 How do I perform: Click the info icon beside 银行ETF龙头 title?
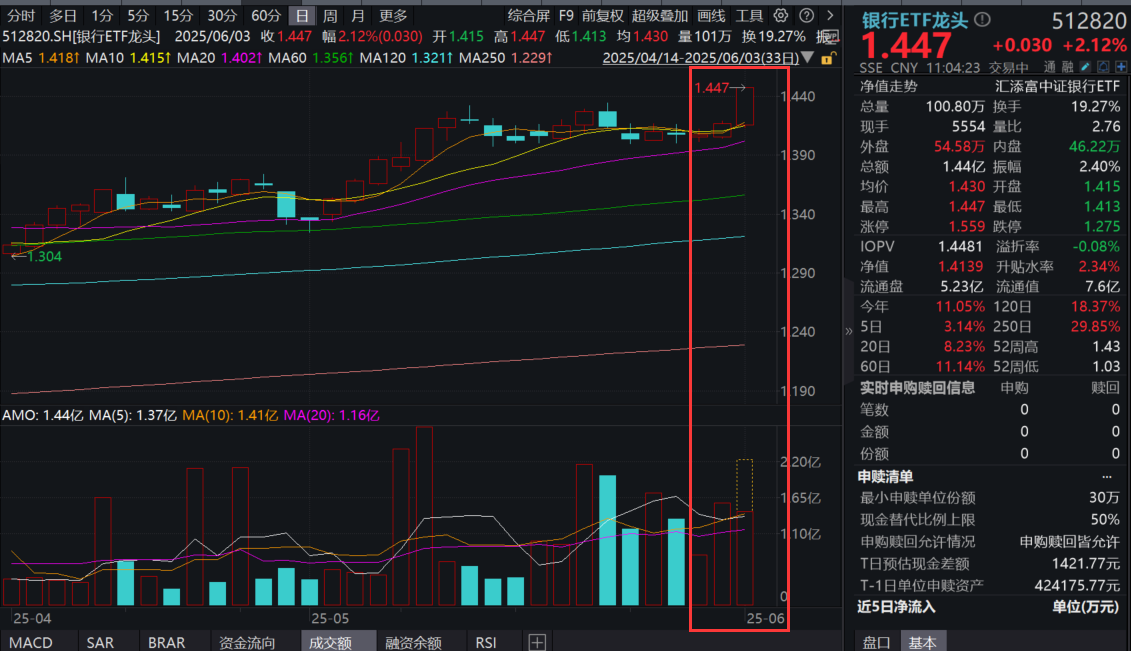[982, 19]
